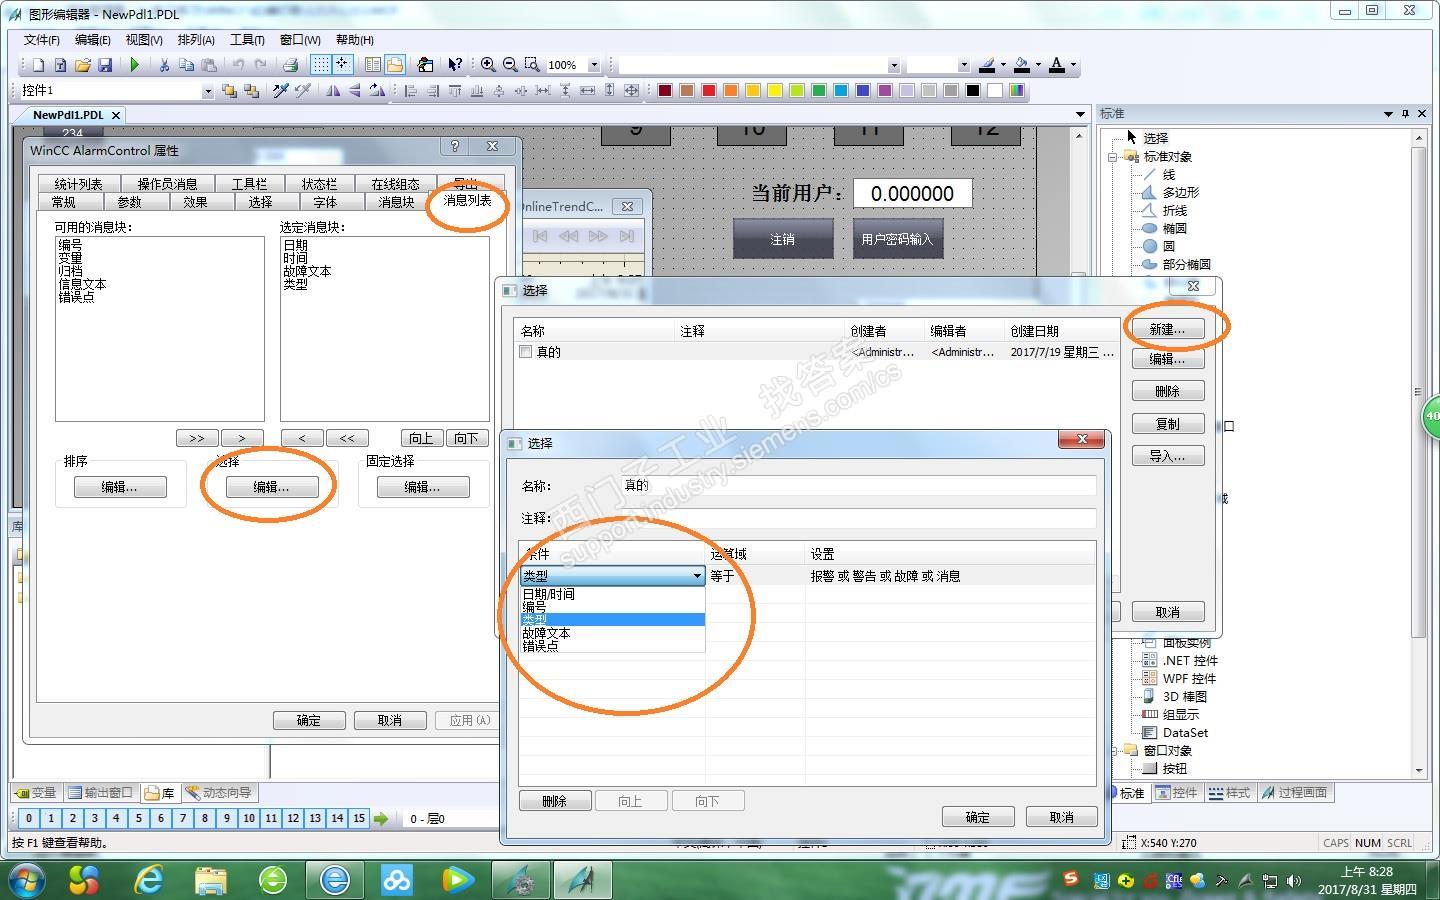The width and height of the screenshot is (1440, 900).
Task: Click the 新建... button in the 选择 dialog
Action: pos(1167,329)
